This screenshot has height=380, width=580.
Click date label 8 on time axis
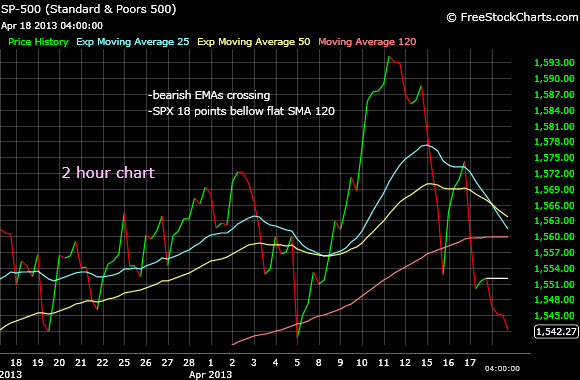pyautogui.click(x=318, y=363)
